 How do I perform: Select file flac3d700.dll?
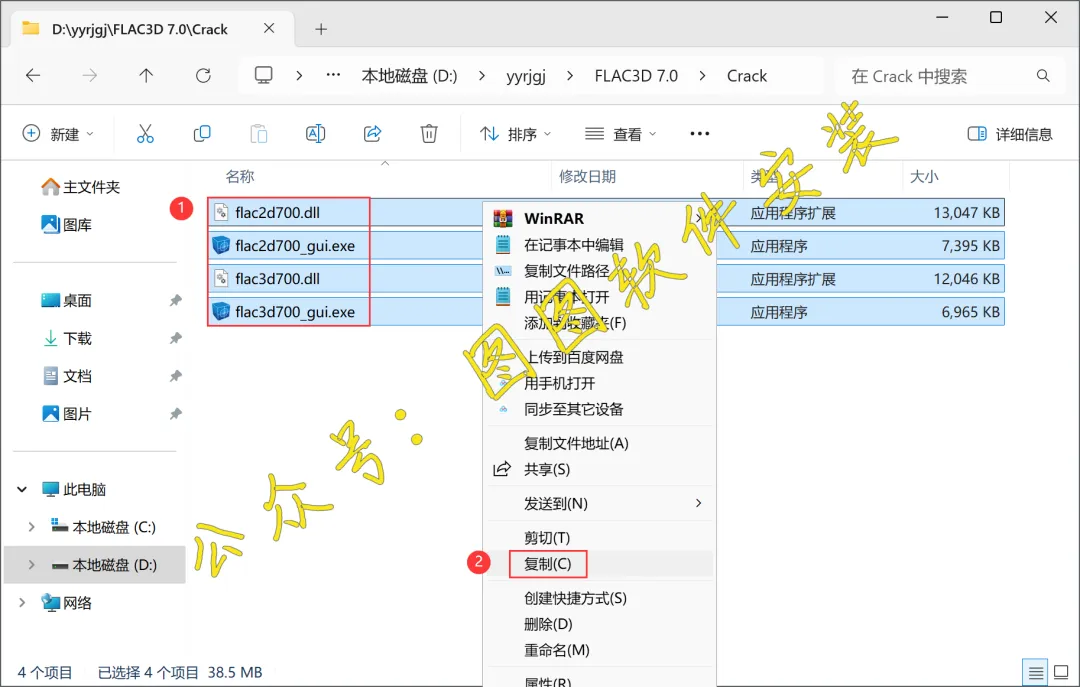[x=278, y=279]
